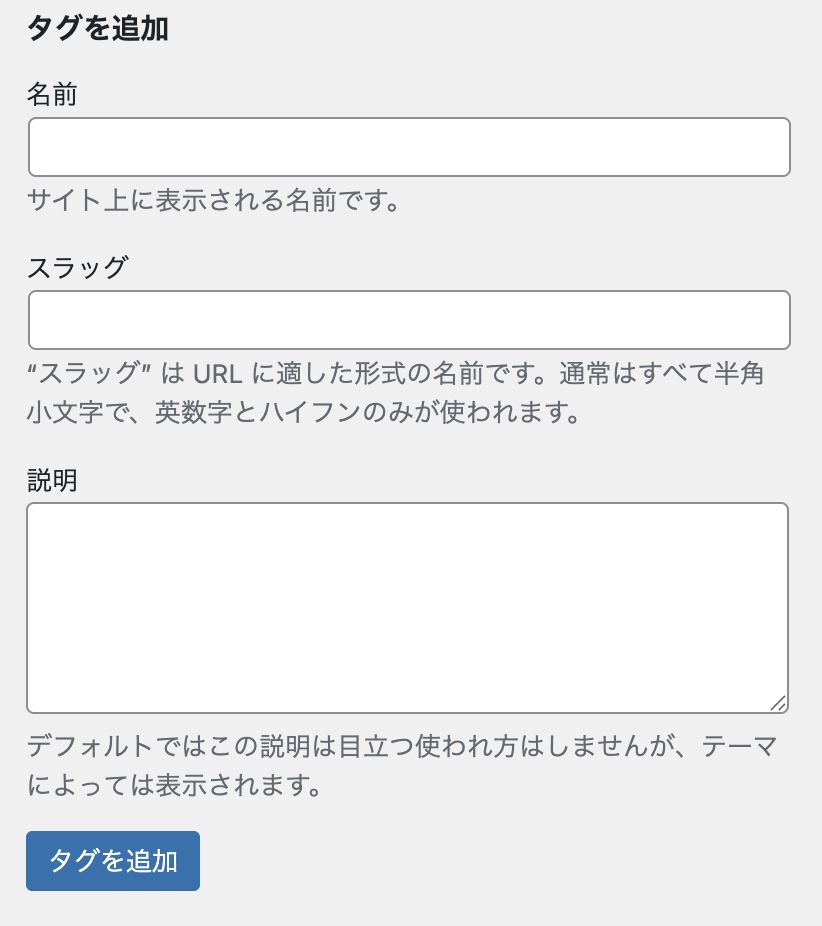Click inside the スラッグ input field
Image resolution: width=822 pixels, height=926 pixels.
408,319
